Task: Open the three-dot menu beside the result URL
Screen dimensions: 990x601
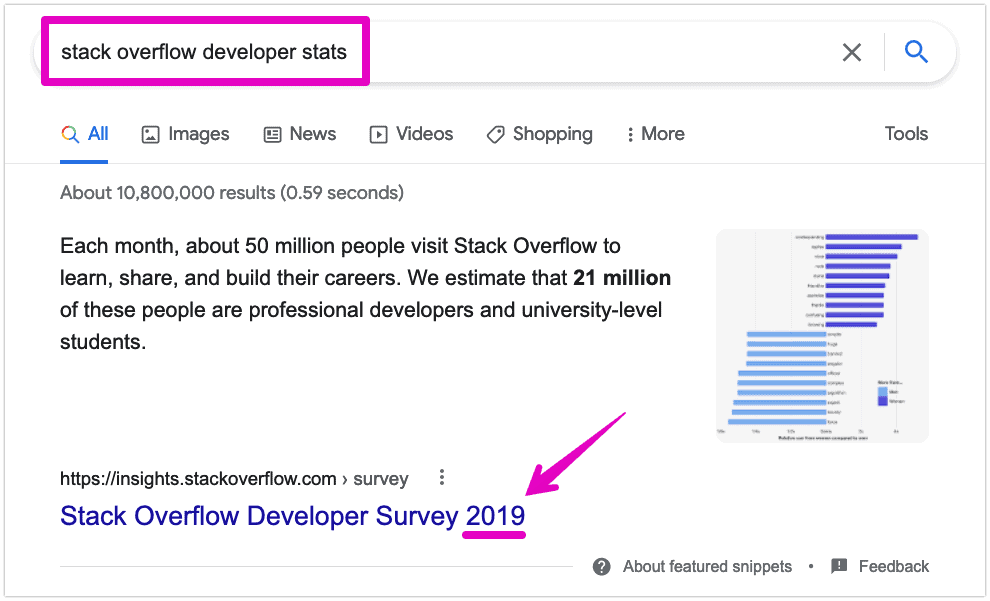Action: point(441,478)
